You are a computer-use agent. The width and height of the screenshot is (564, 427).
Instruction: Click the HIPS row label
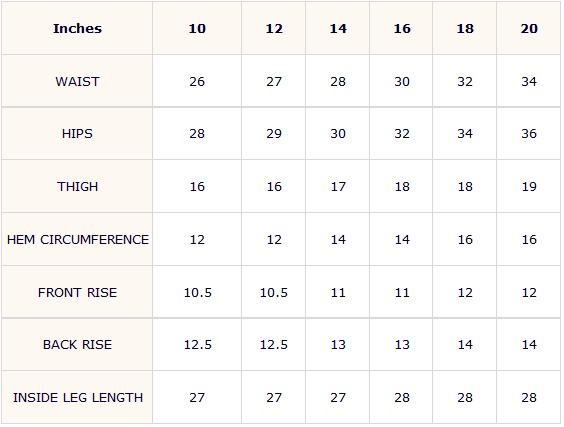(77, 134)
